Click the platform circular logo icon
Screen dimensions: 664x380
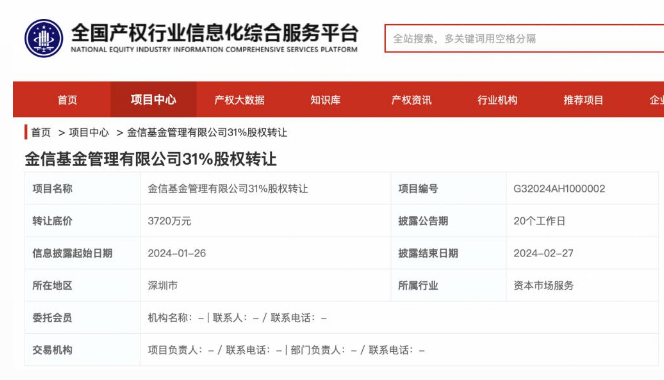click(44, 38)
